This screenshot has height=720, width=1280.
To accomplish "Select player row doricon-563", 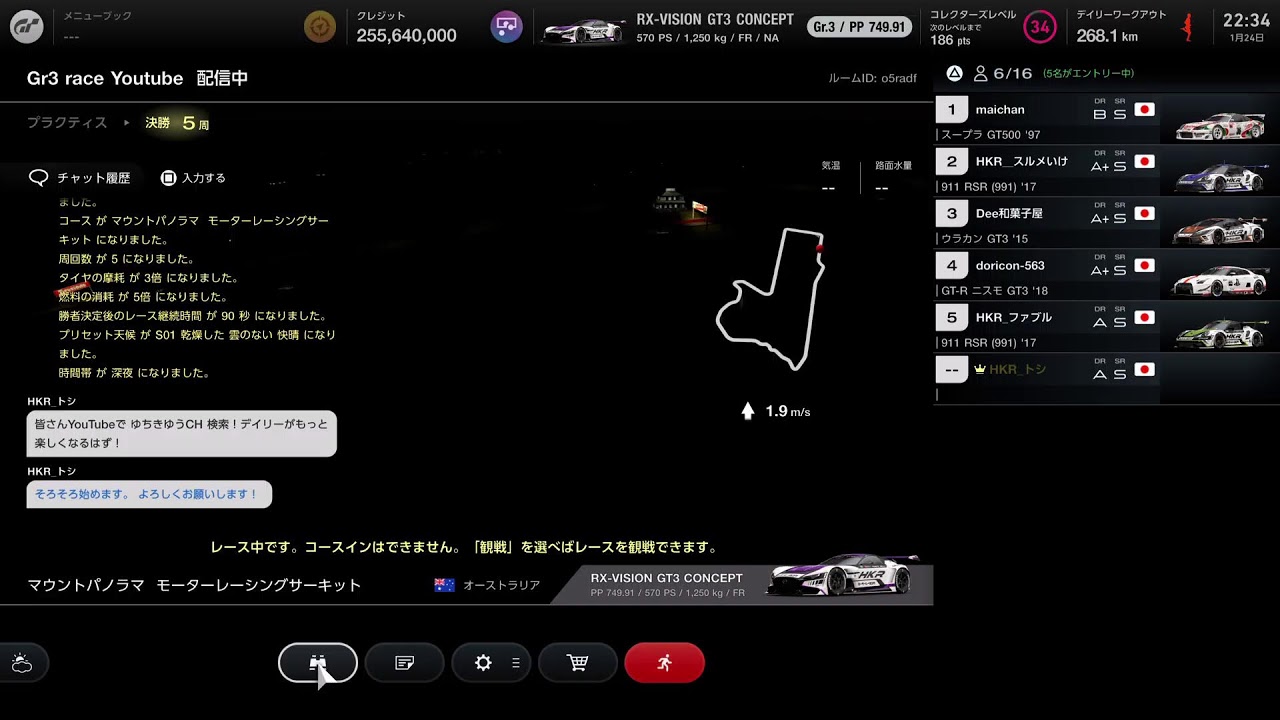I will point(1107,275).
